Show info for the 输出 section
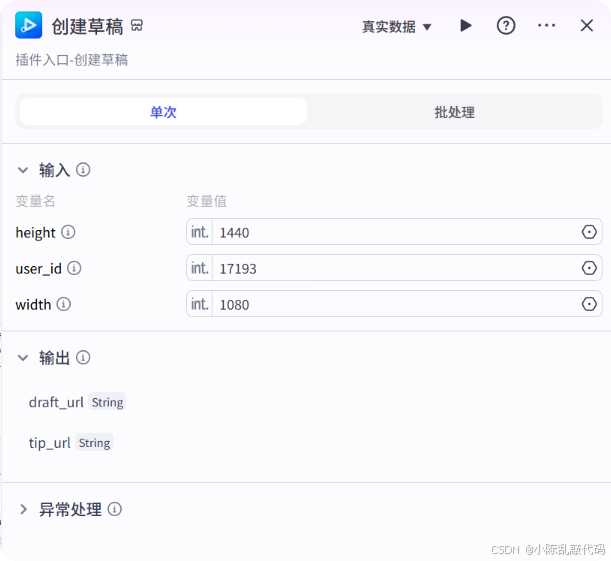This screenshot has width=611, height=561. coord(83,357)
